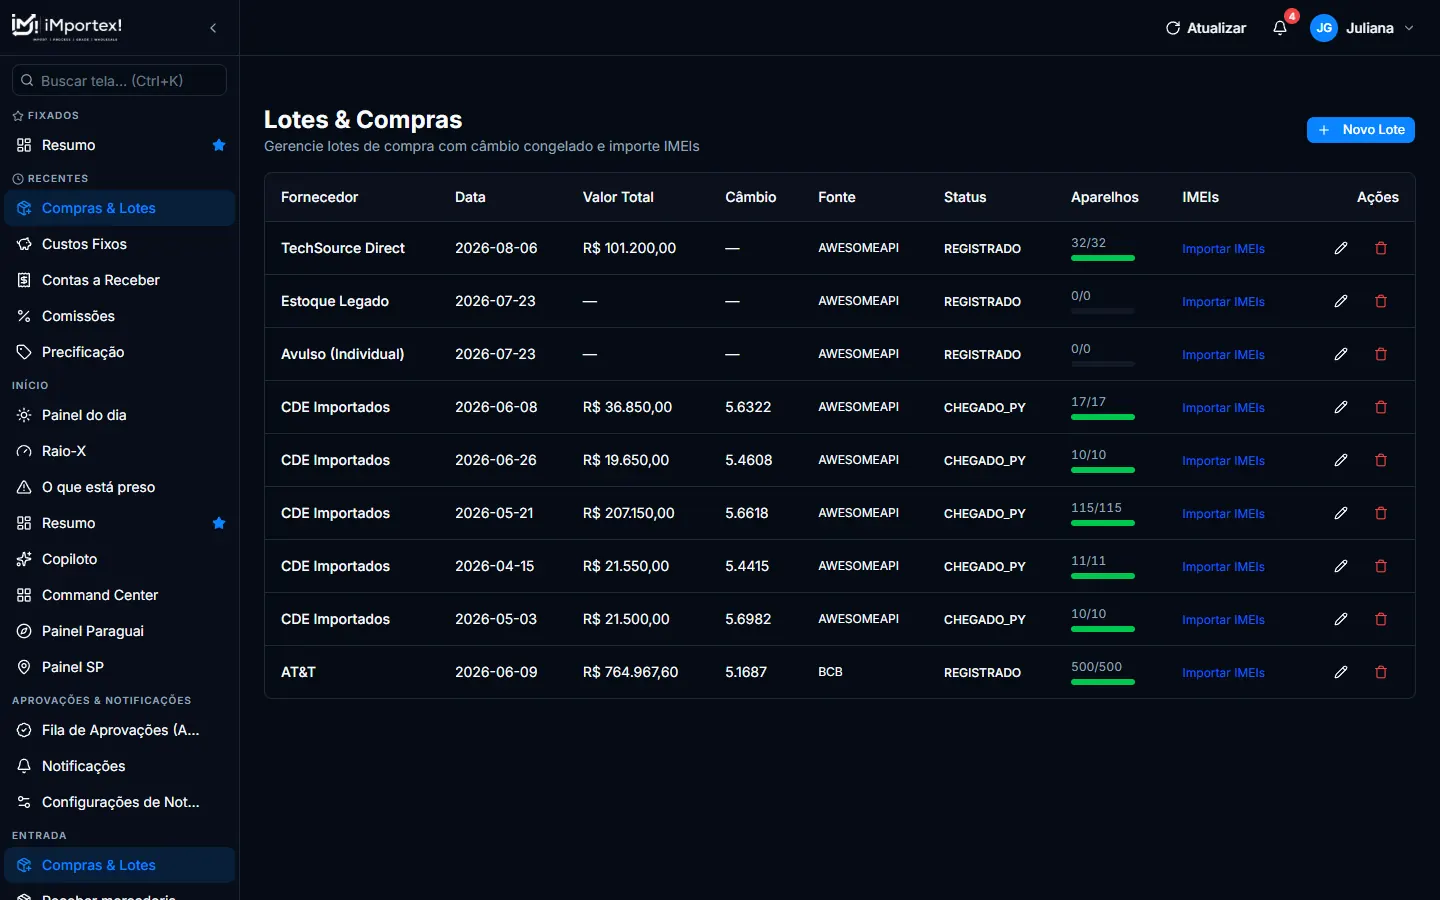Screen dimensions: 1440x900
Task: Edit the AT&T batch
Action: (1341, 672)
